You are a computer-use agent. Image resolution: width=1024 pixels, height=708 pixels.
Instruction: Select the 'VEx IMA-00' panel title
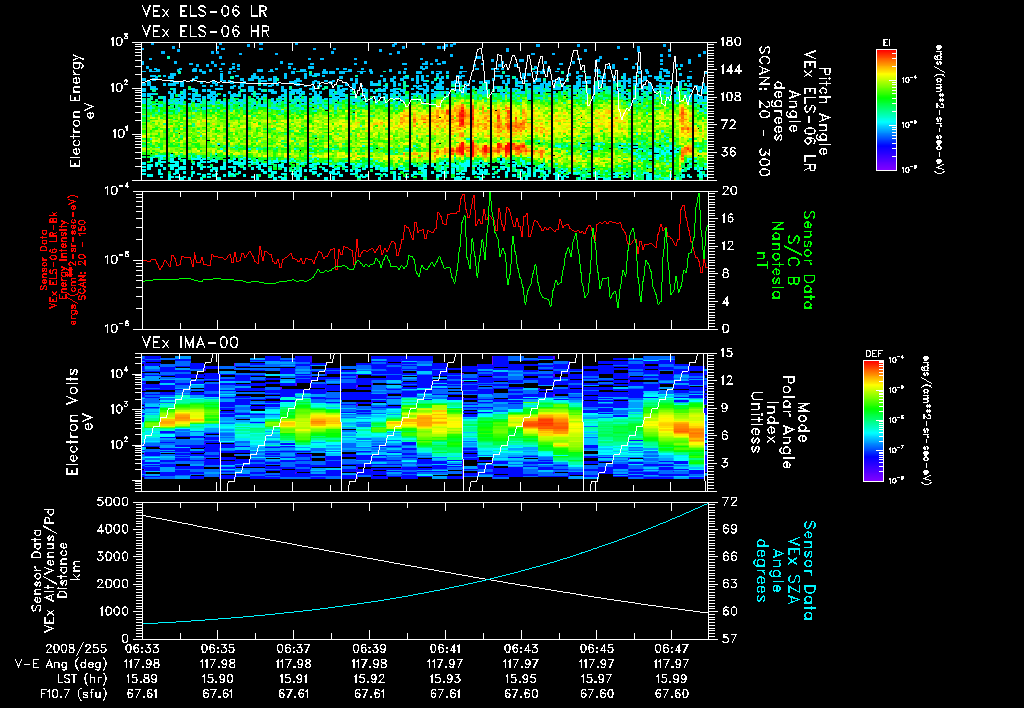[x=190, y=342]
